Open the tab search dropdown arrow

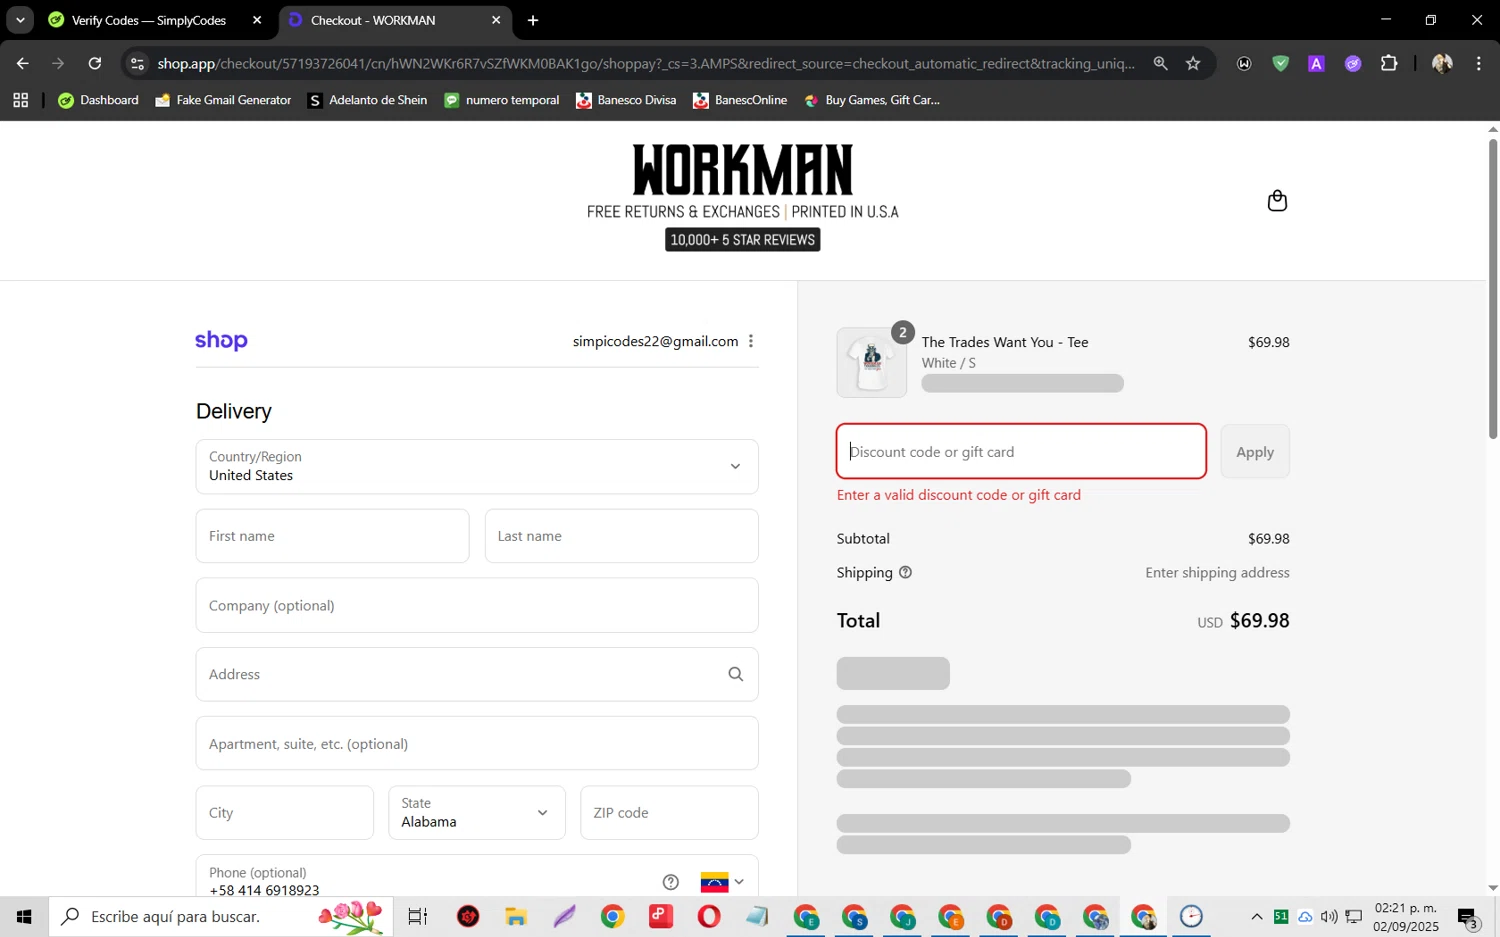click(20, 20)
